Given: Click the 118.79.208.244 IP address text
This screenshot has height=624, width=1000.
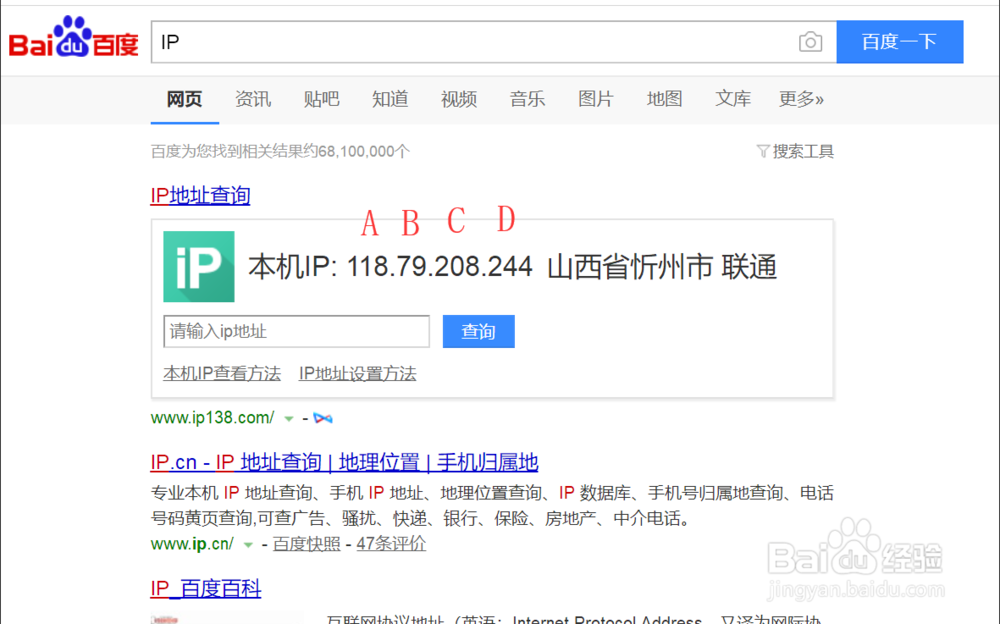Looking at the screenshot, I should click(x=439, y=267).
